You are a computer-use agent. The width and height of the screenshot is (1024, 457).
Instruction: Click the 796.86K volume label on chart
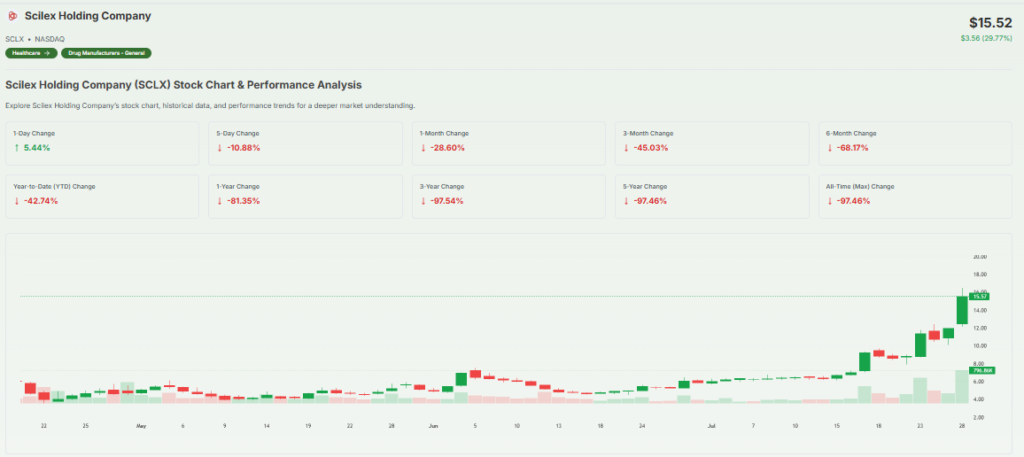point(982,370)
